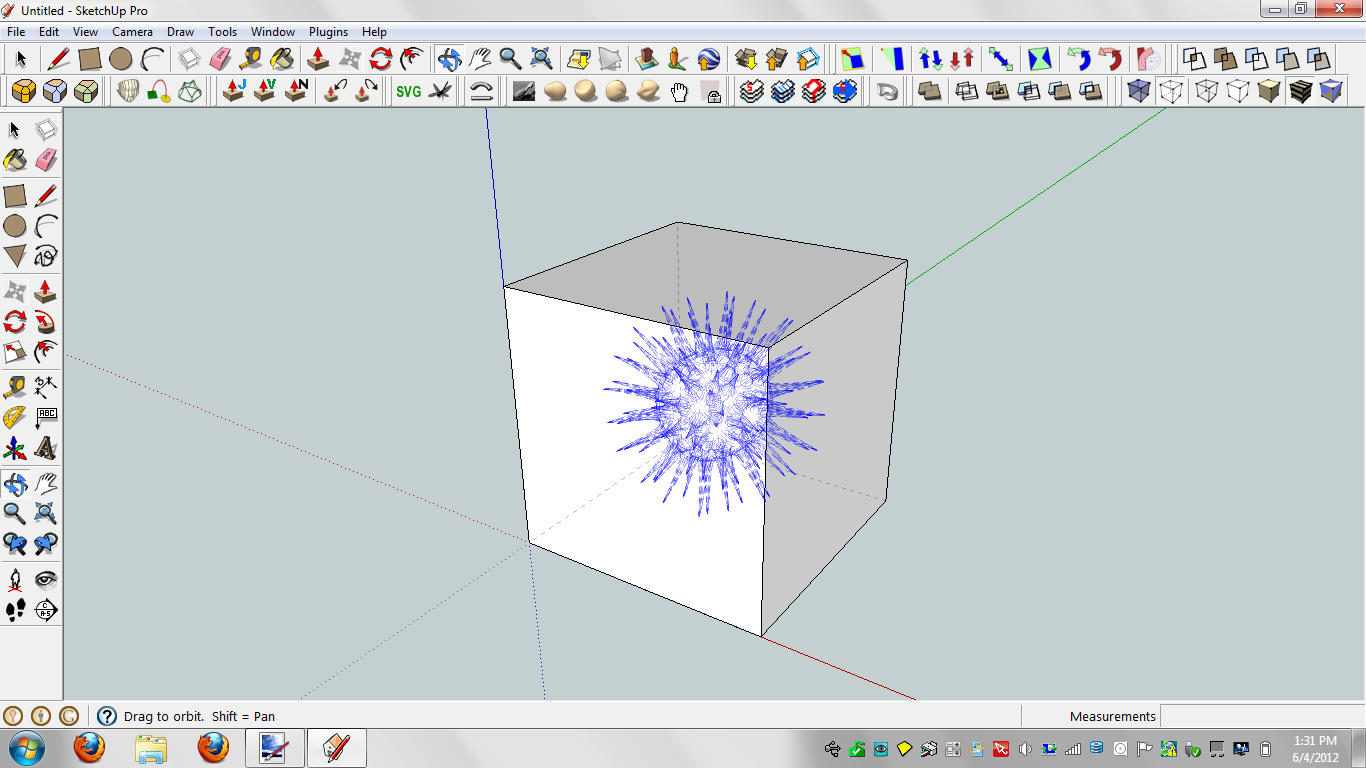The width and height of the screenshot is (1366, 768).
Task: Select the Freehand drawing tool
Action: [x=45, y=255]
